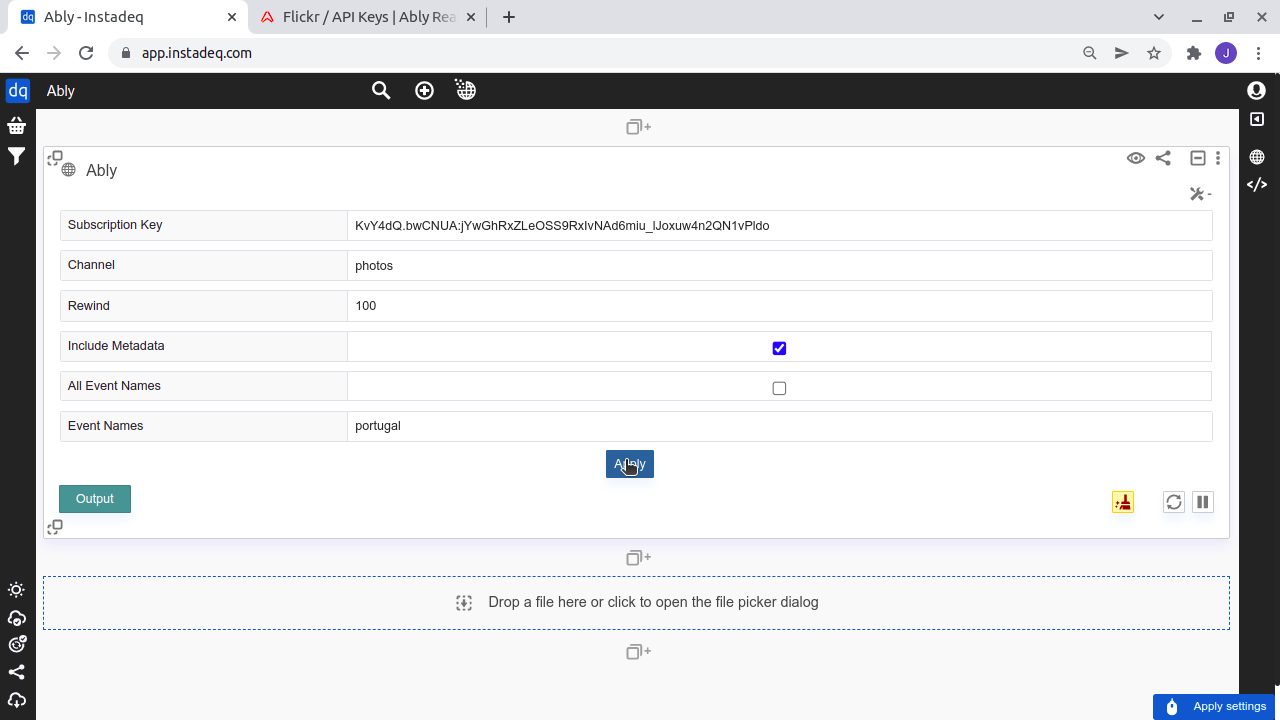1280x720 pixels.
Task: Open the basket icon in left sidebar
Action: point(16,126)
